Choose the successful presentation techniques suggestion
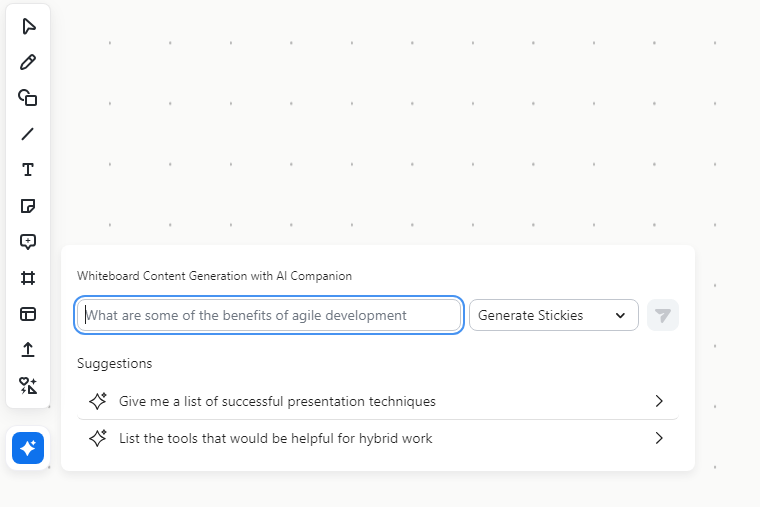Image resolution: width=760 pixels, height=507 pixels. coord(277,401)
